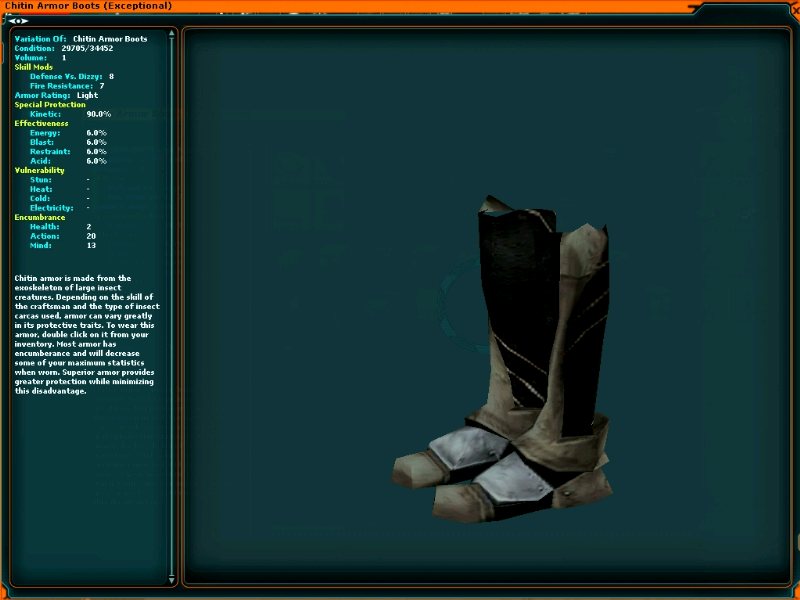Click the condition value '29705/34452'
800x600 pixels.
(x=87, y=48)
